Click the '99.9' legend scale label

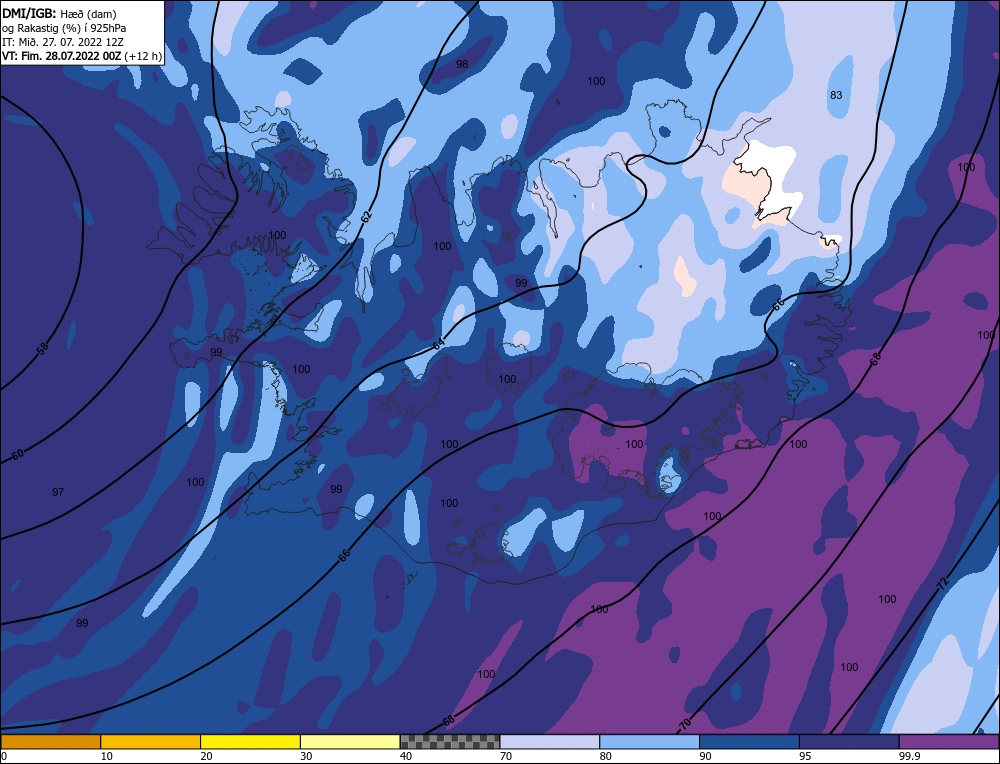908,756
